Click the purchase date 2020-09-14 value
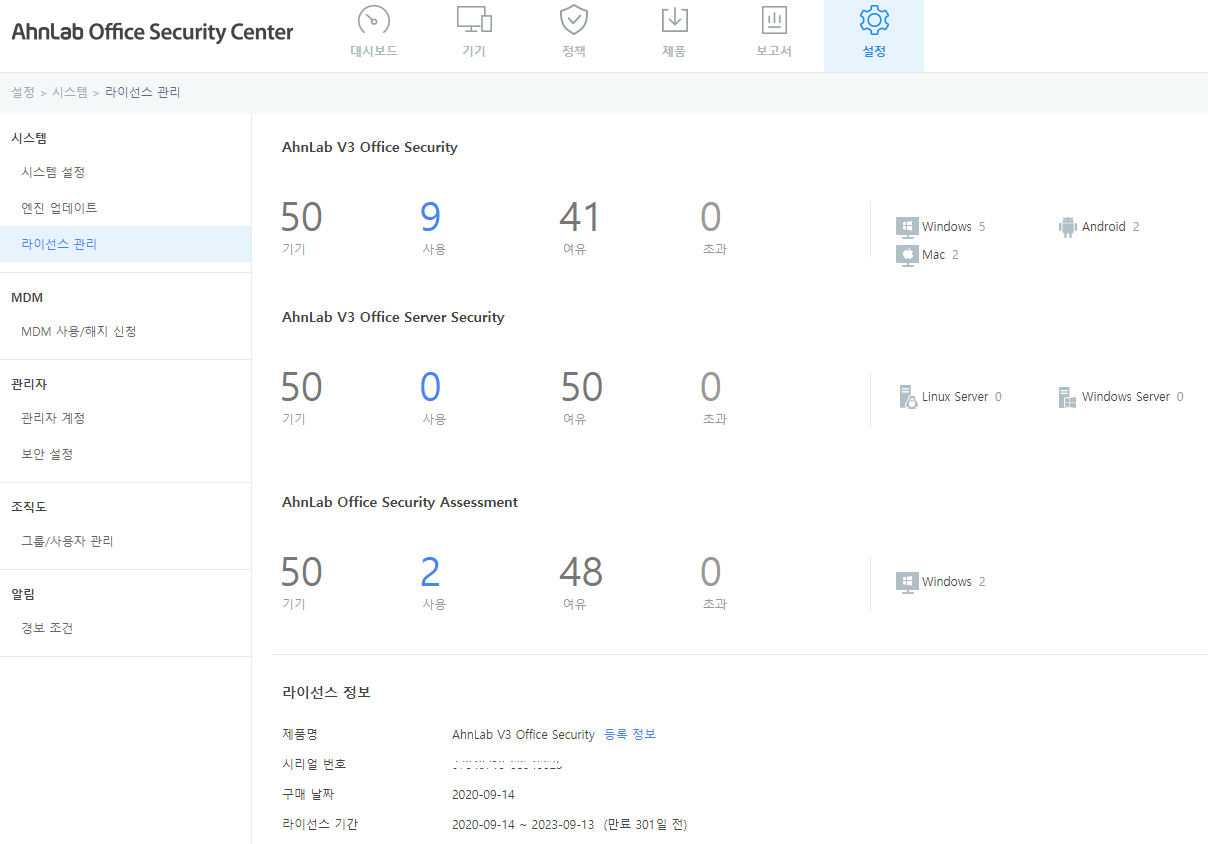This screenshot has width=1208, height=844. 483,794
